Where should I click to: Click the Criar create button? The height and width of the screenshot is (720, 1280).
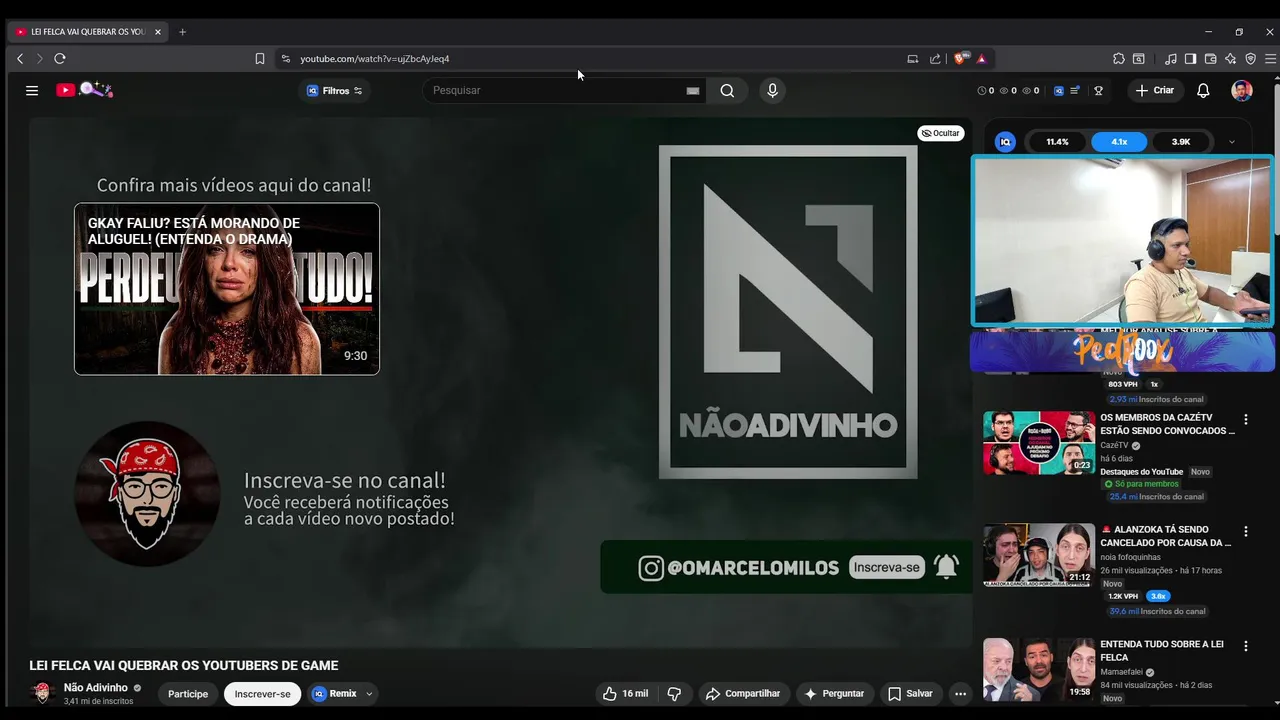pyautogui.click(x=1155, y=90)
